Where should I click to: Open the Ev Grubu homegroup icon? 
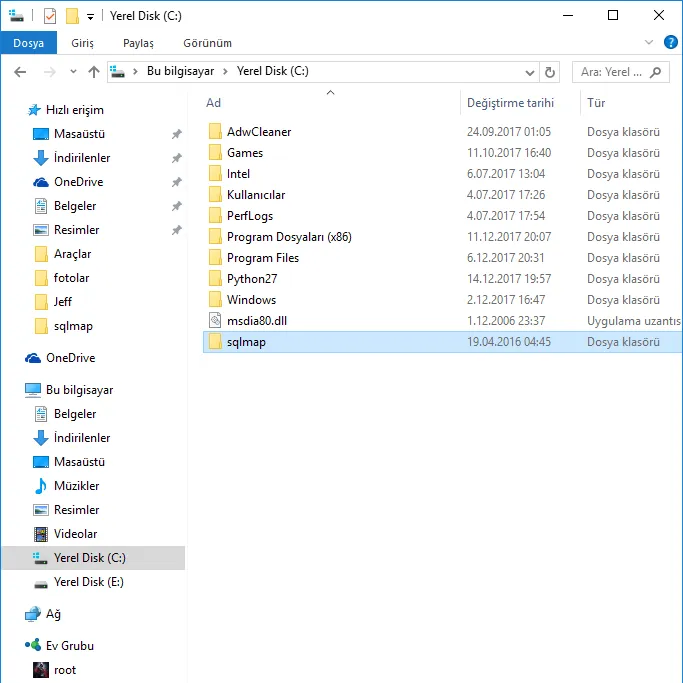tap(33, 645)
